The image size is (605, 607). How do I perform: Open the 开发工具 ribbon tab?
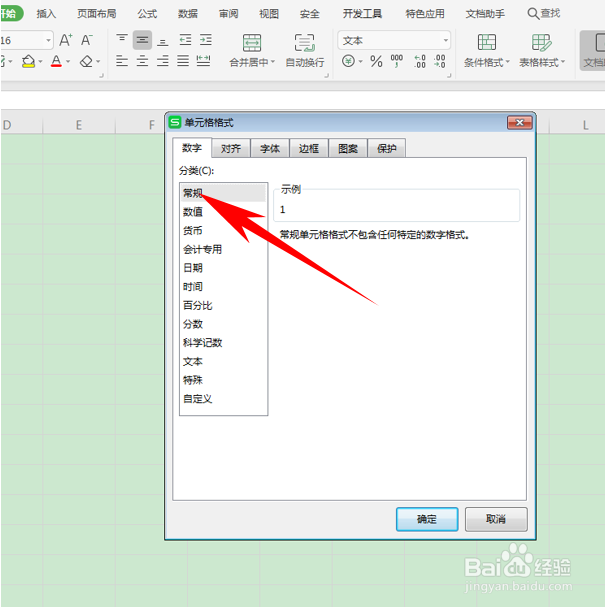click(362, 14)
